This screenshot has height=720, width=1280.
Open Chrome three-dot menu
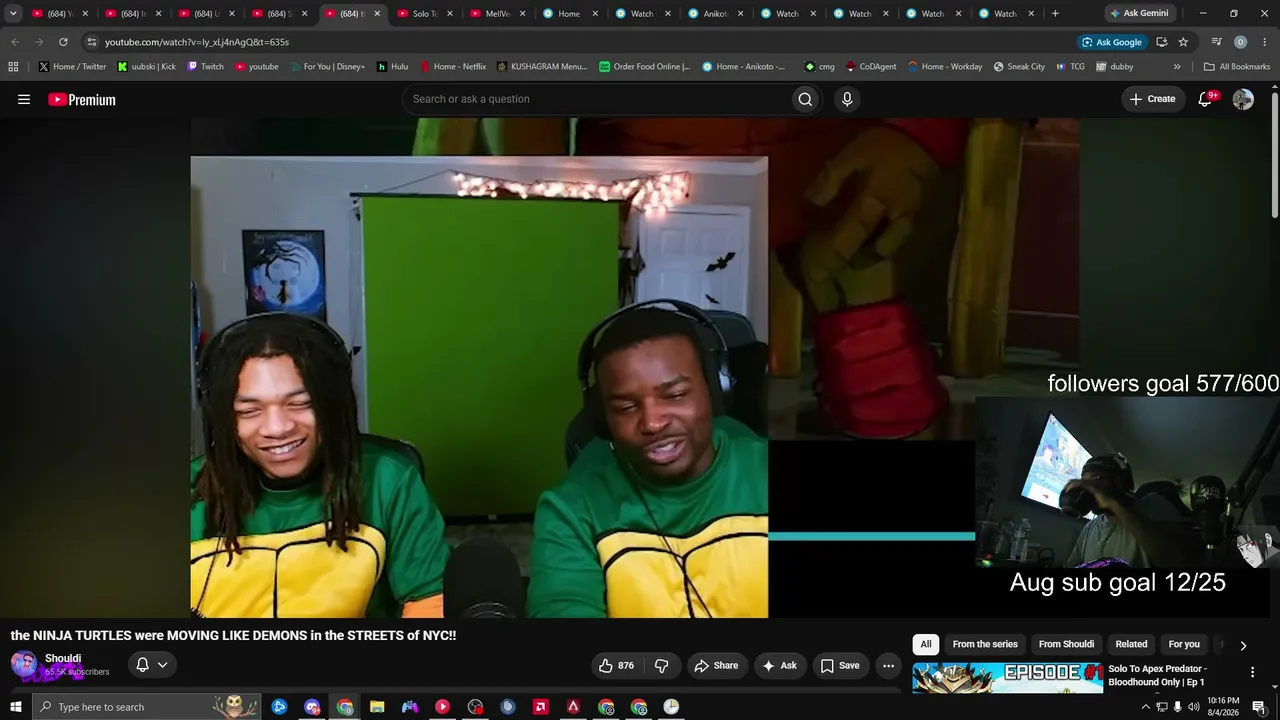[x=1264, y=42]
